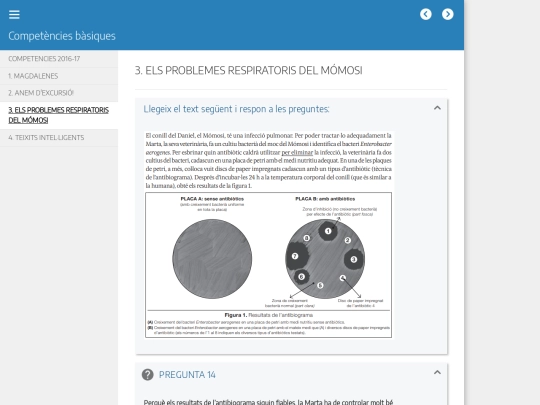Select 1. MAGDALENES sidebar item

[59, 76]
